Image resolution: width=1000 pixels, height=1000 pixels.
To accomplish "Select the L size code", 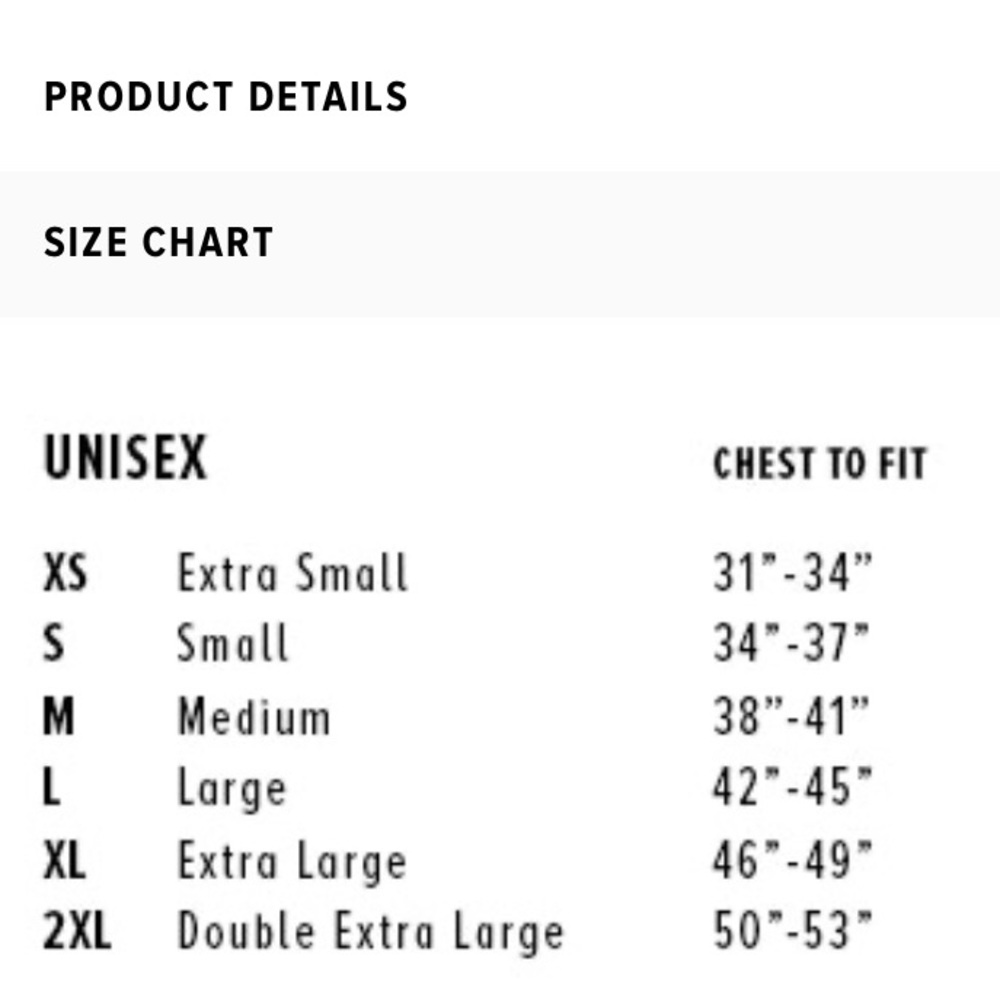I will point(52,788).
